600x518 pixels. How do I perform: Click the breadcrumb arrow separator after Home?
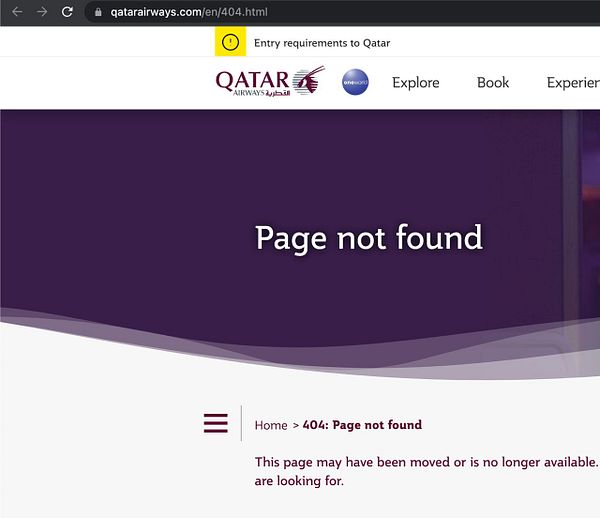pos(295,425)
